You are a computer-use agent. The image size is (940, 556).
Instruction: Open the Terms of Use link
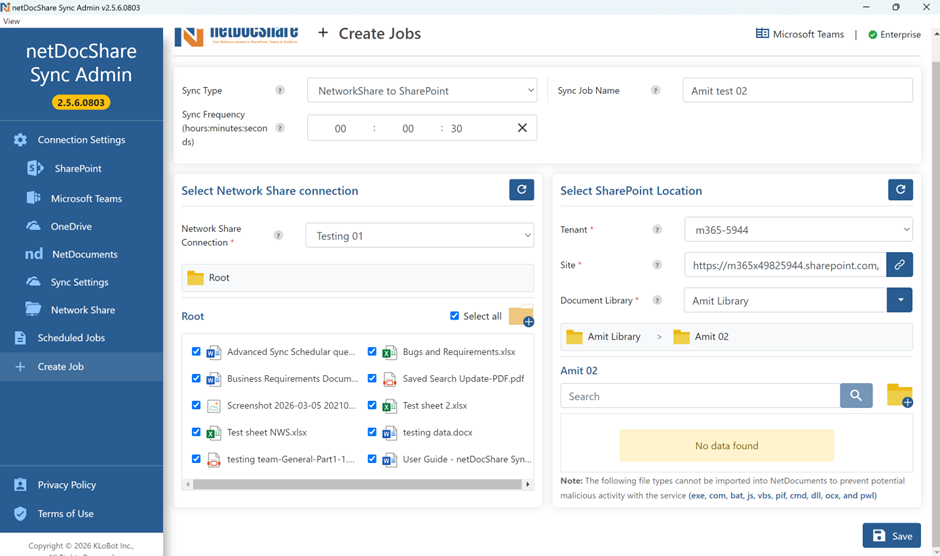[x=65, y=513]
